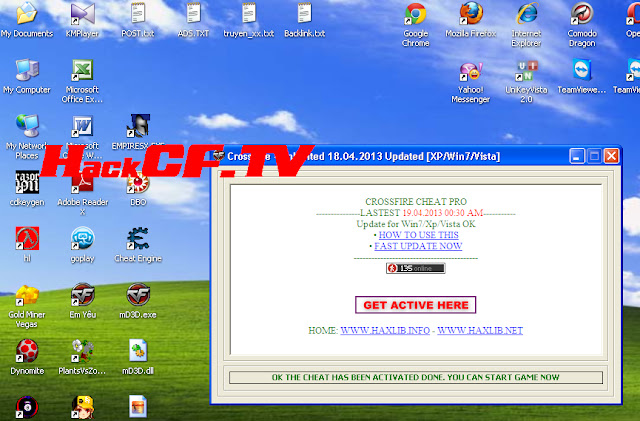Launch the goplay shortcut
The height and width of the screenshot is (421, 640).
(82, 244)
